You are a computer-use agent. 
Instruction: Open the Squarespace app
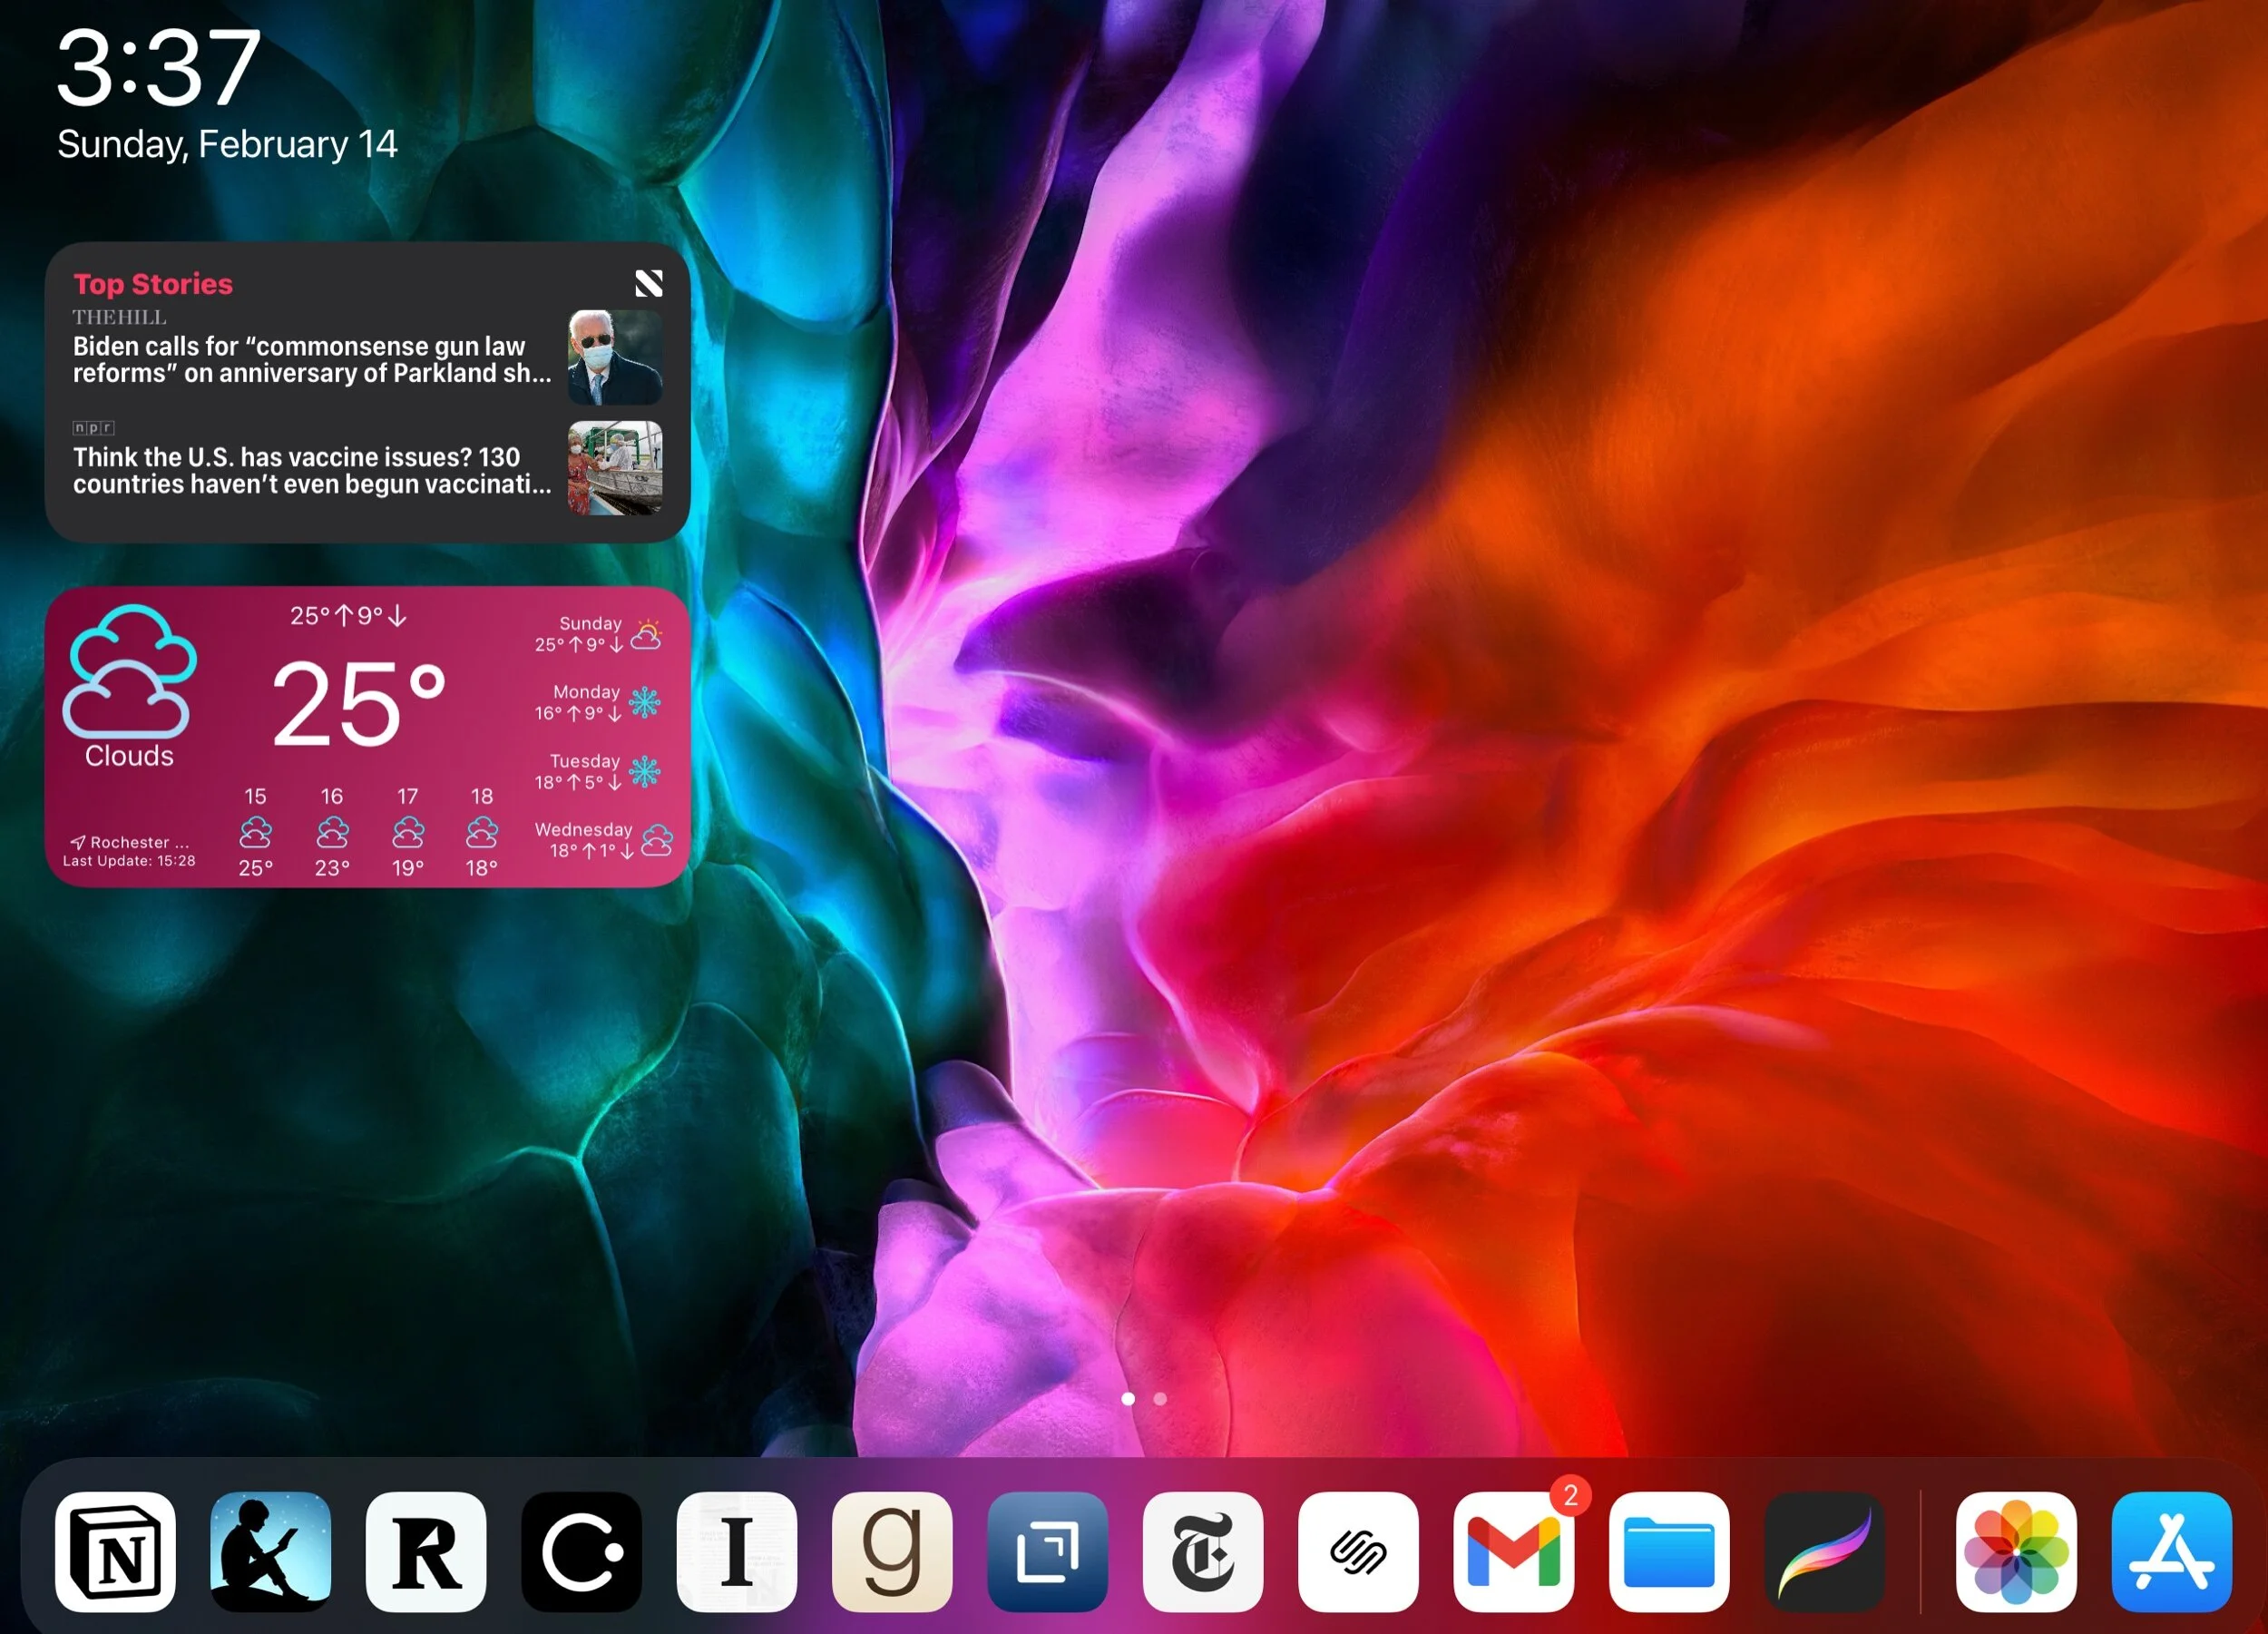click(1358, 1551)
